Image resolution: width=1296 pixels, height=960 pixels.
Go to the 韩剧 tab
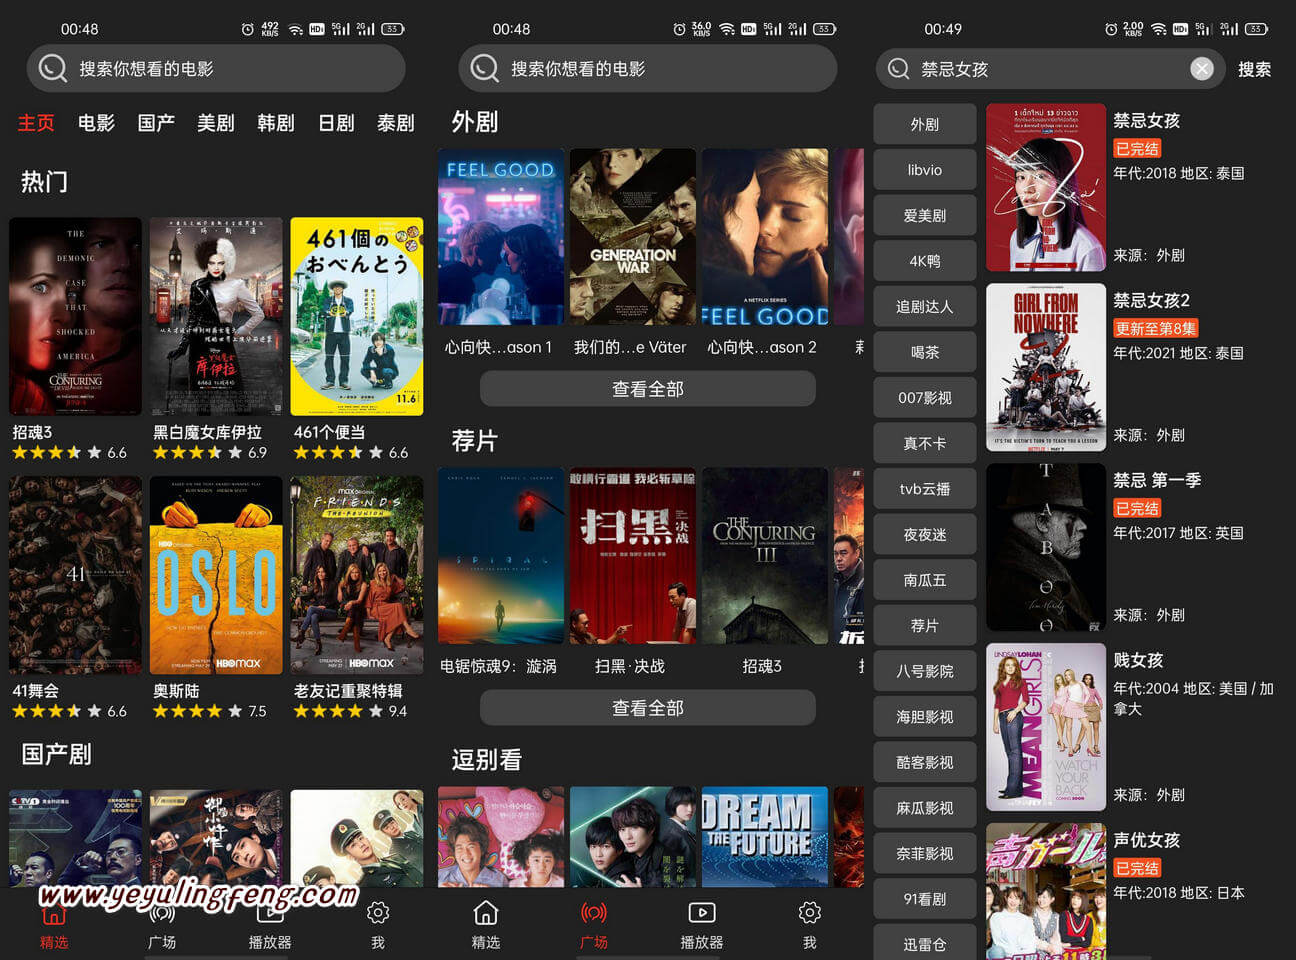(276, 123)
